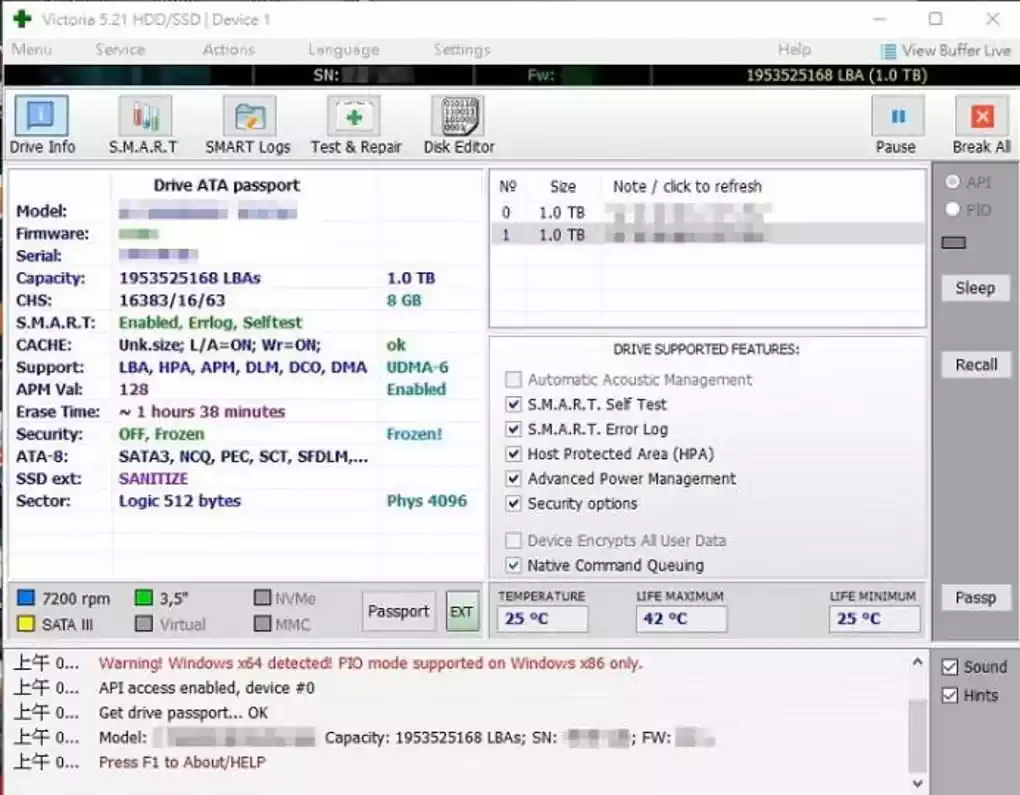Enable the S.M.A.R.T. Self Test checkbox
Viewport: 1020px width, 795px height.
coord(513,405)
